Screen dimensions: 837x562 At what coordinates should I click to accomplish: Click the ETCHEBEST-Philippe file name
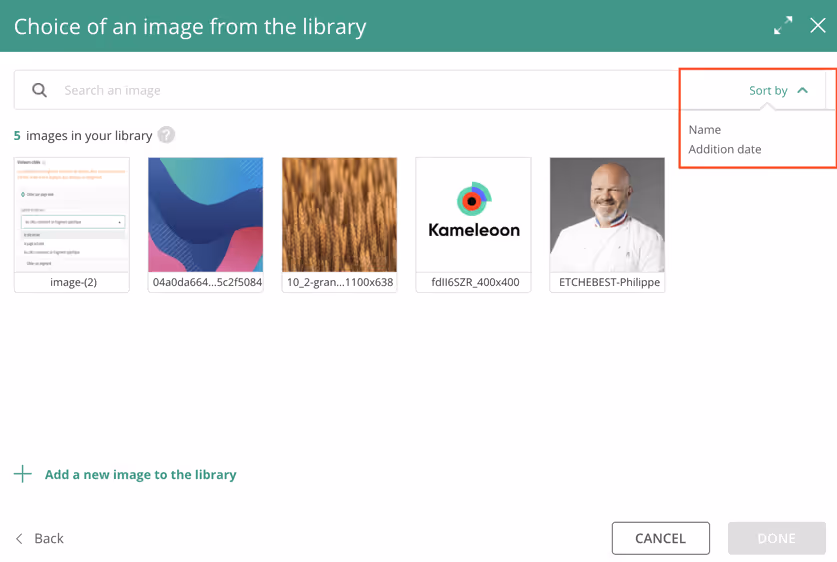(x=609, y=282)
